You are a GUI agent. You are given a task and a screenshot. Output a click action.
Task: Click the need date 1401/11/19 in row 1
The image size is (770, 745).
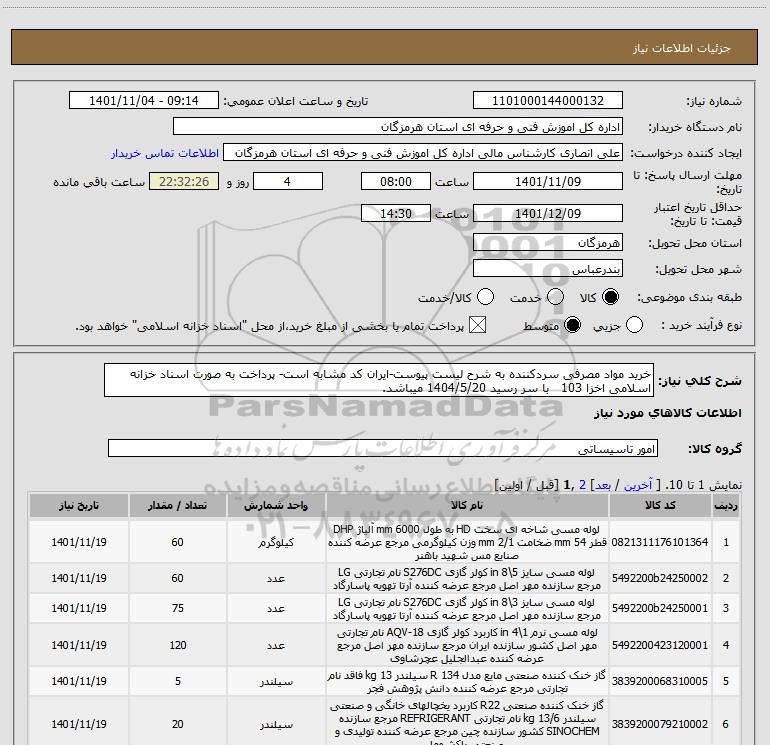tap(79, 542)
